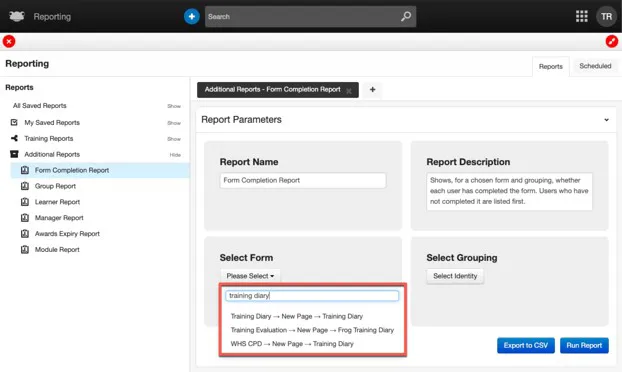
Task: Click the Training Reports share icon
Action: point(14,138)
